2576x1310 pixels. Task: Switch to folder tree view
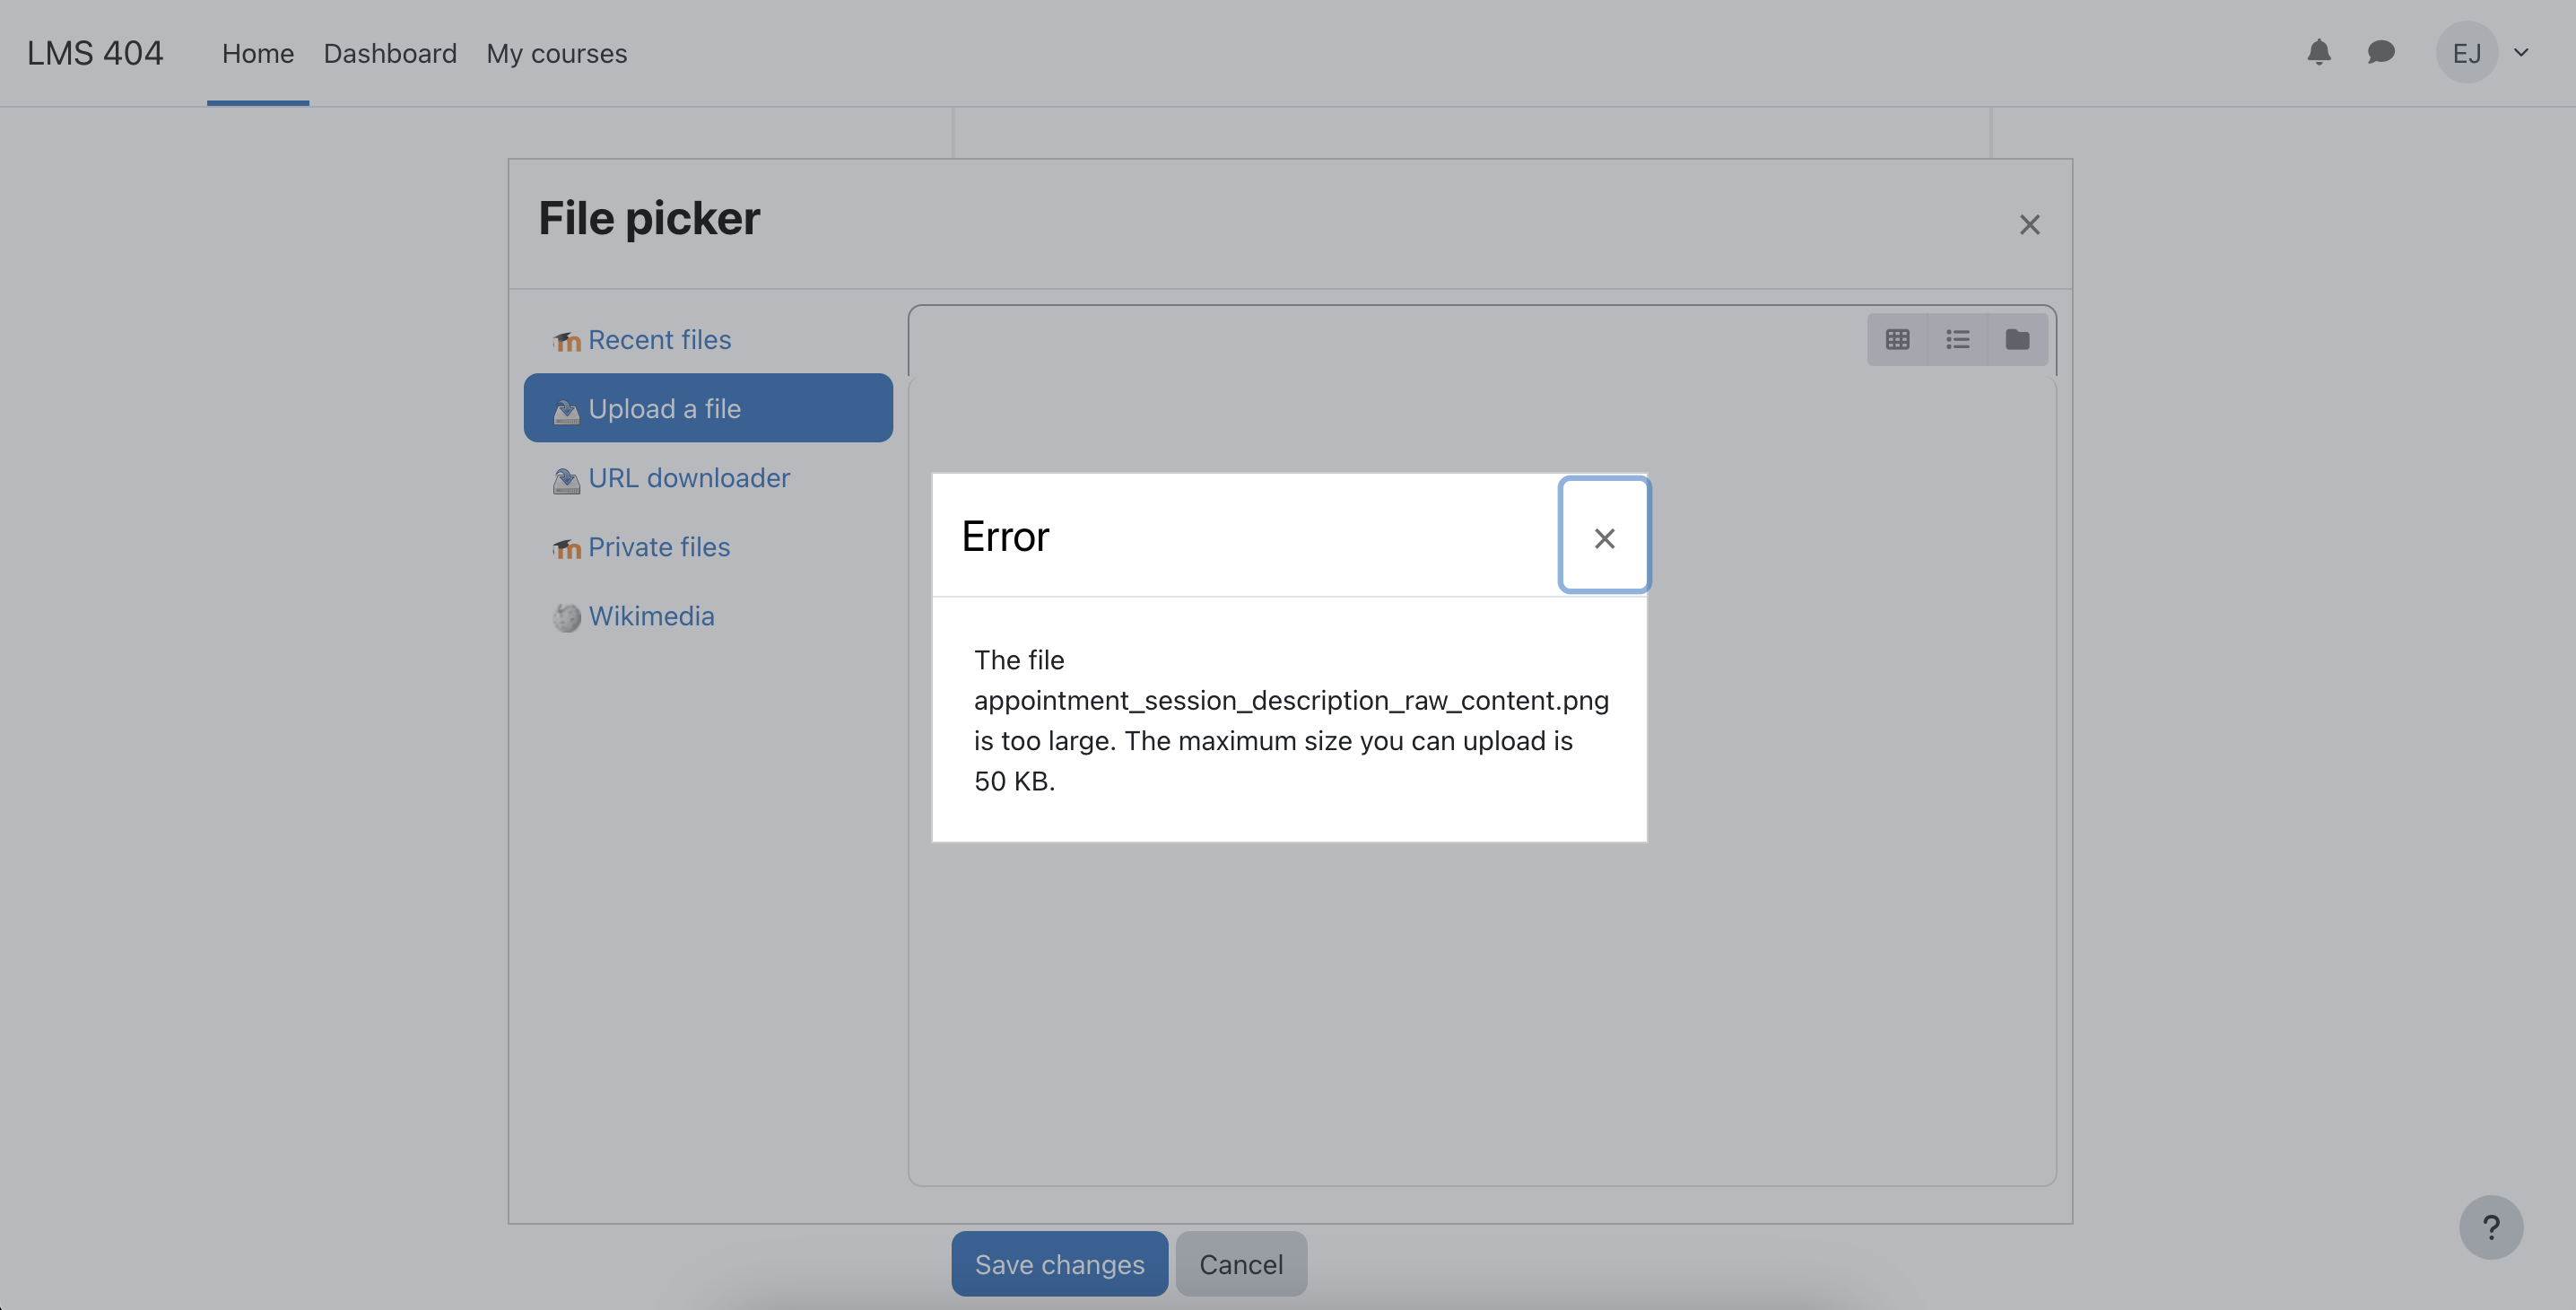pyautogui.click(x=2017, y=340)
